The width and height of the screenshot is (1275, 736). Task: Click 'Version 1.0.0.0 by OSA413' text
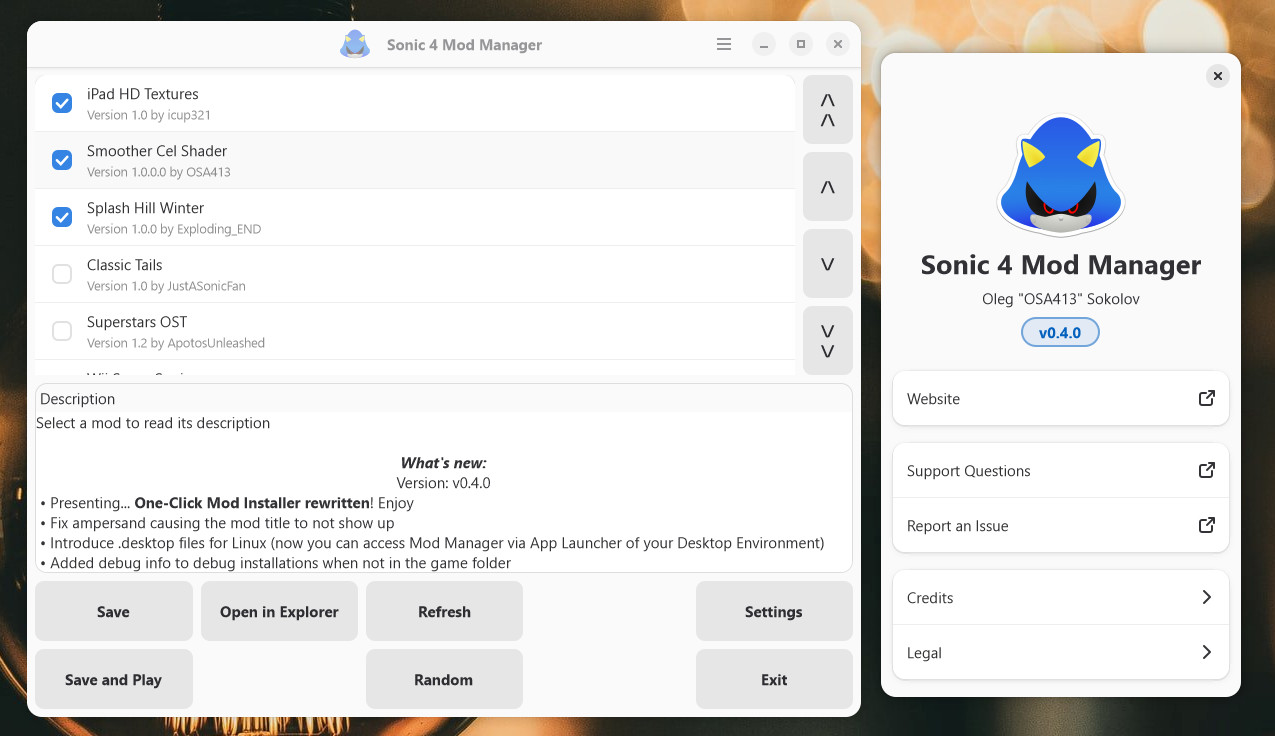(159, 172)
